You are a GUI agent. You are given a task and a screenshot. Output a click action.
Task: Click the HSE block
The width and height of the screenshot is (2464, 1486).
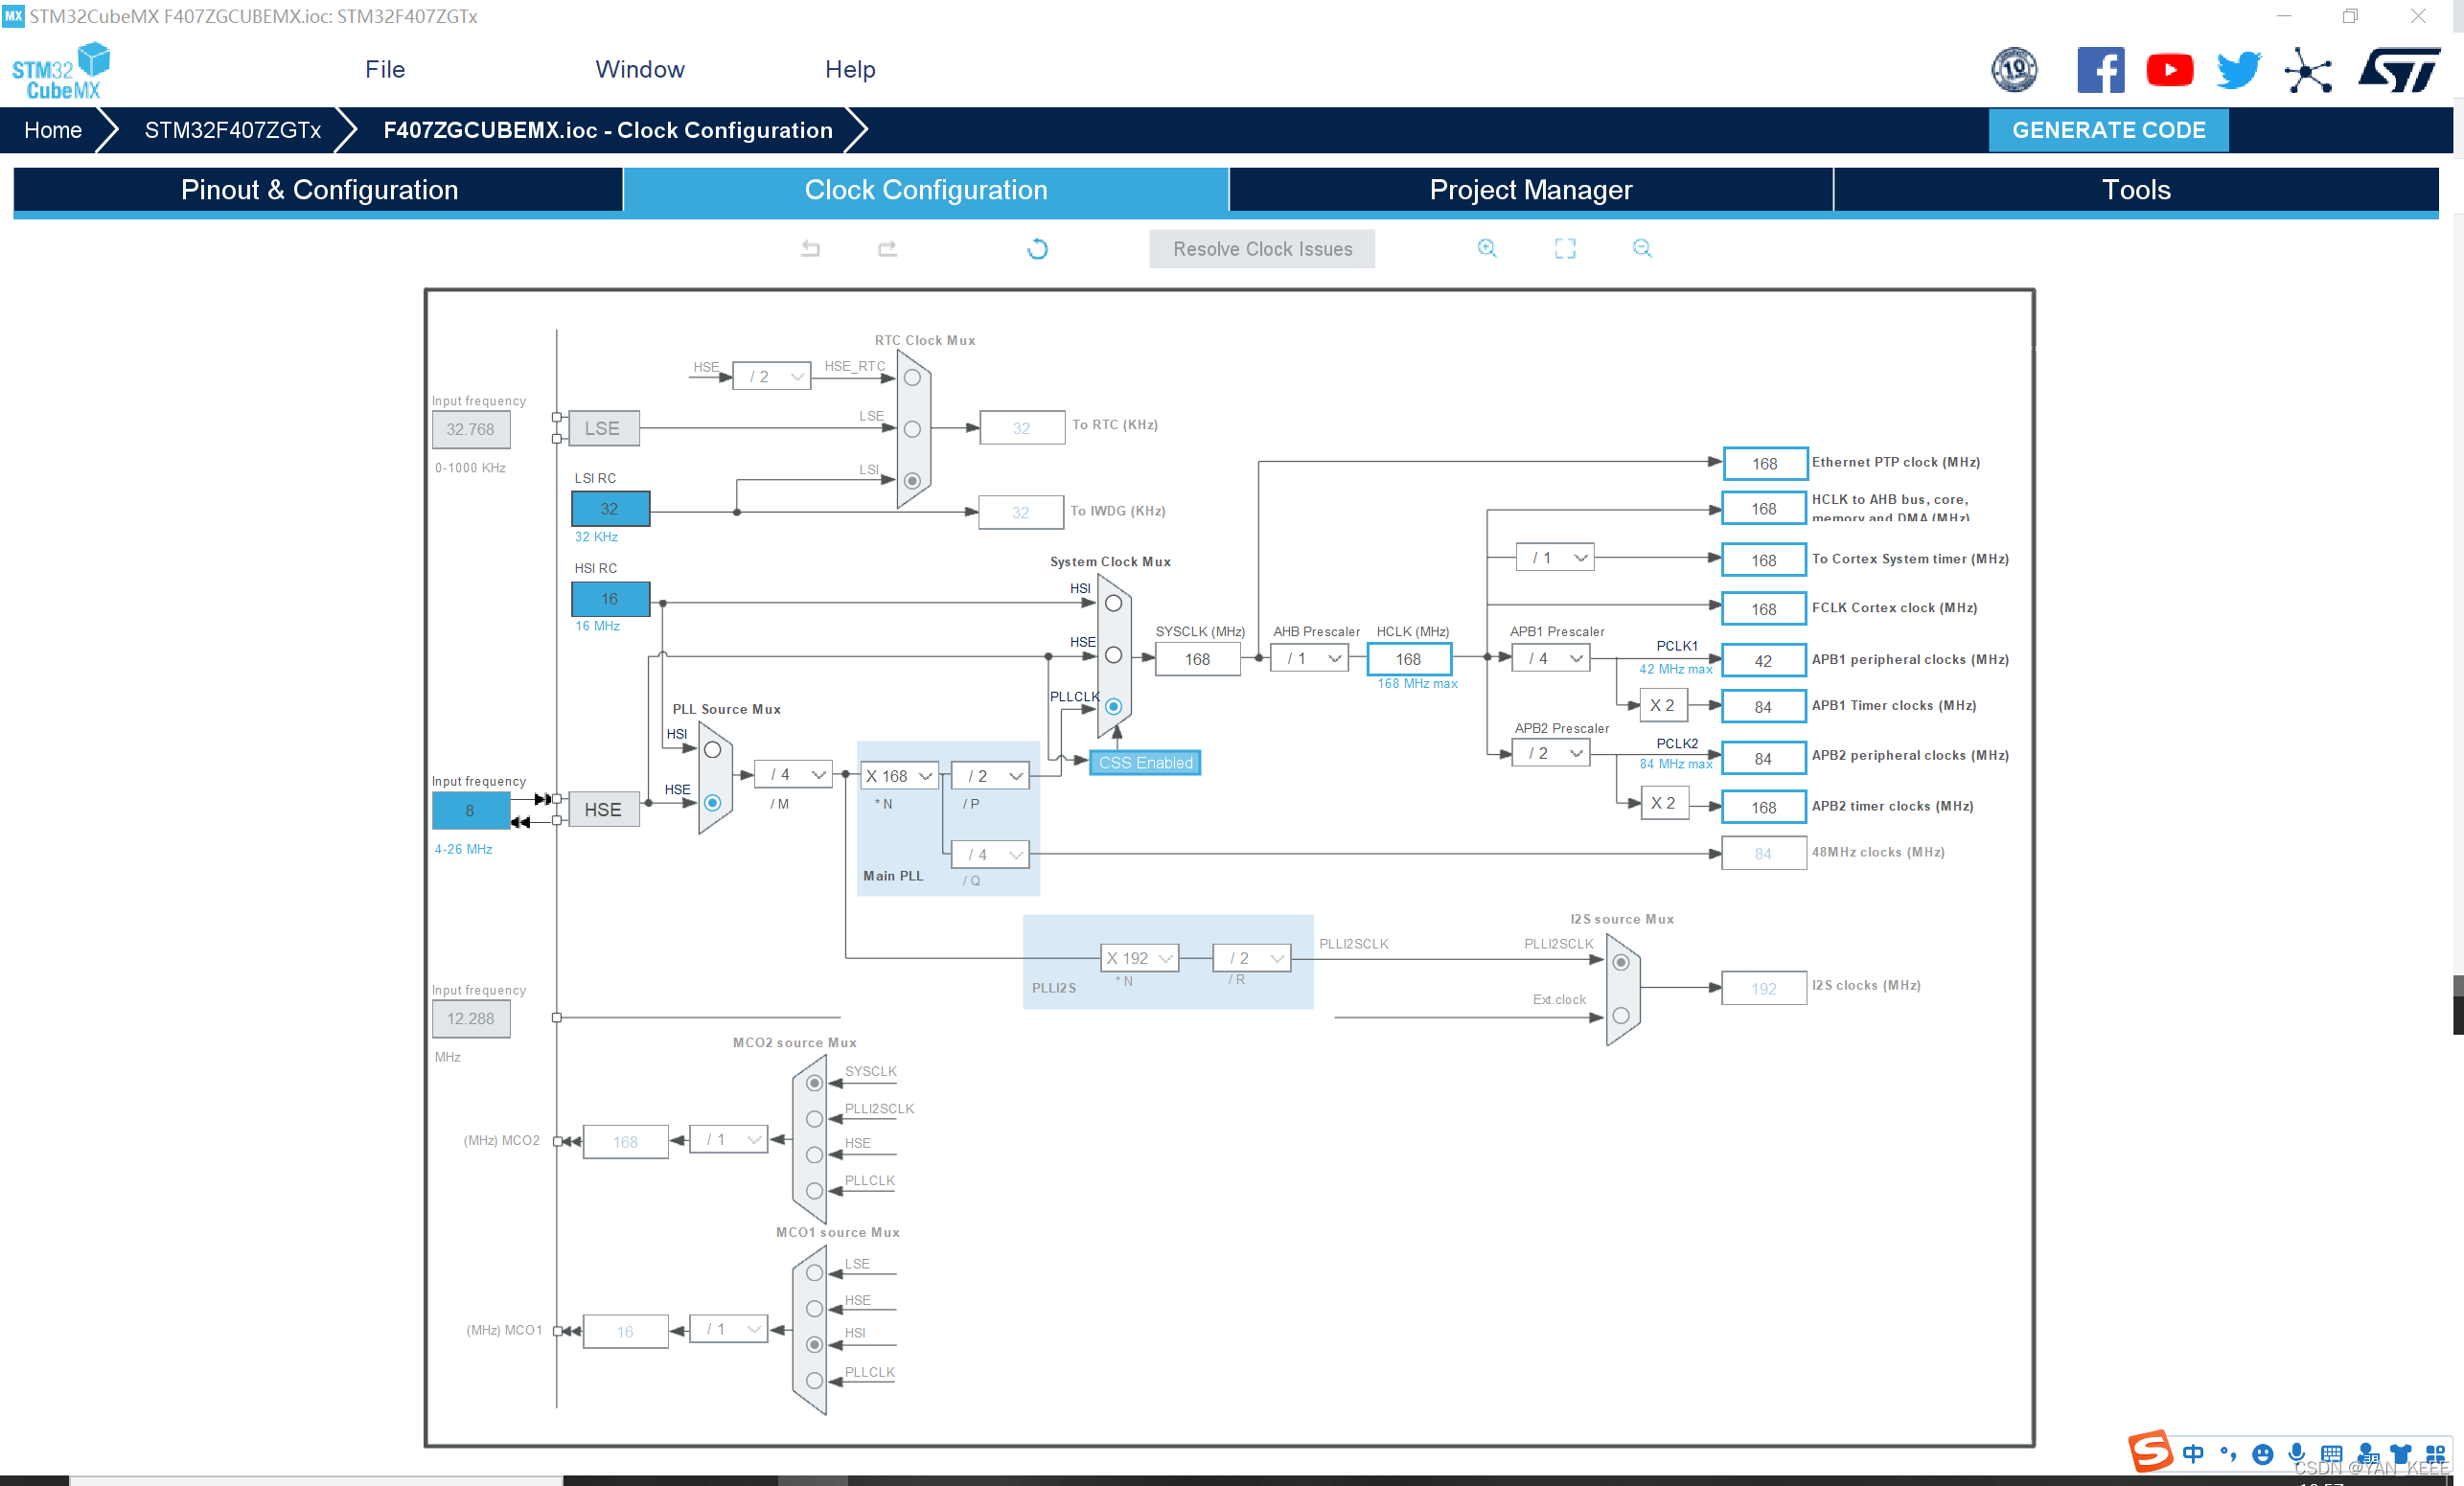click(x=603, y=810)
